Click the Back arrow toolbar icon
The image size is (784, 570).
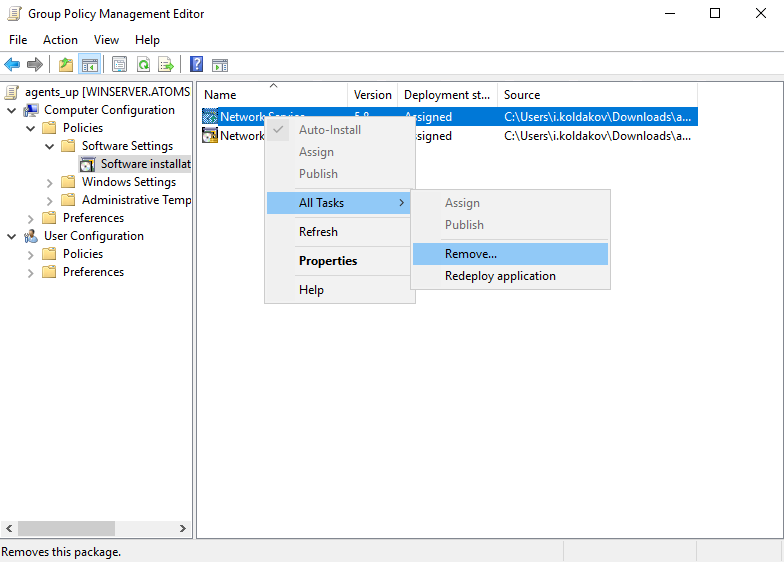[x=12, y=65]
